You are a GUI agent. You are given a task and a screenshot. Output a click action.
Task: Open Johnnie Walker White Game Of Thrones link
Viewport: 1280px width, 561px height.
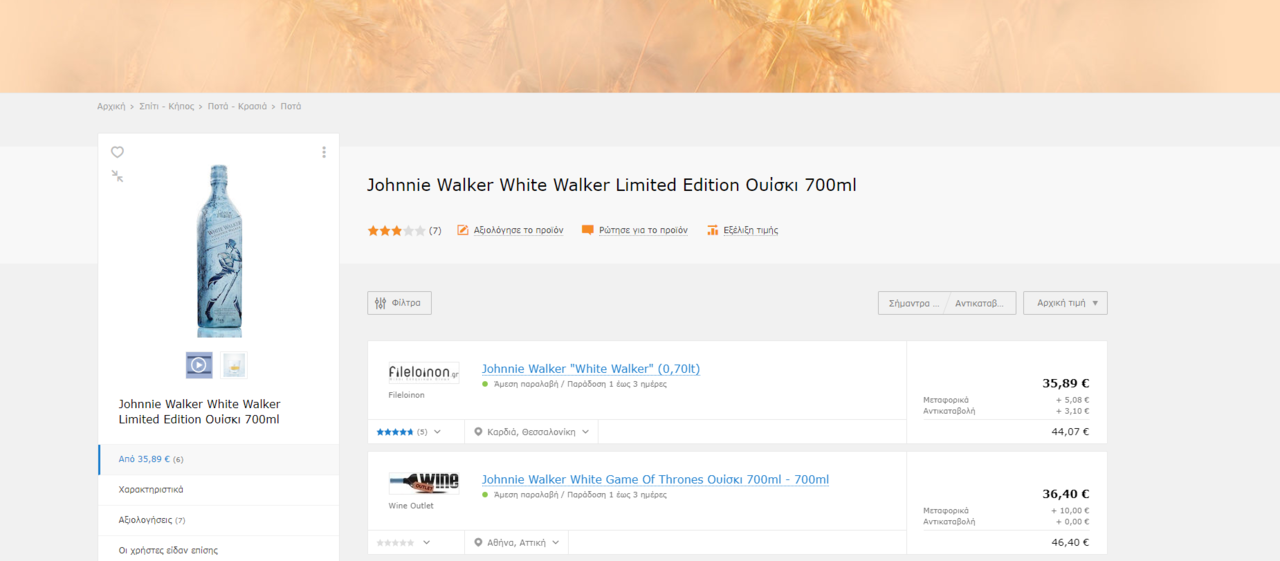(655, 480)
